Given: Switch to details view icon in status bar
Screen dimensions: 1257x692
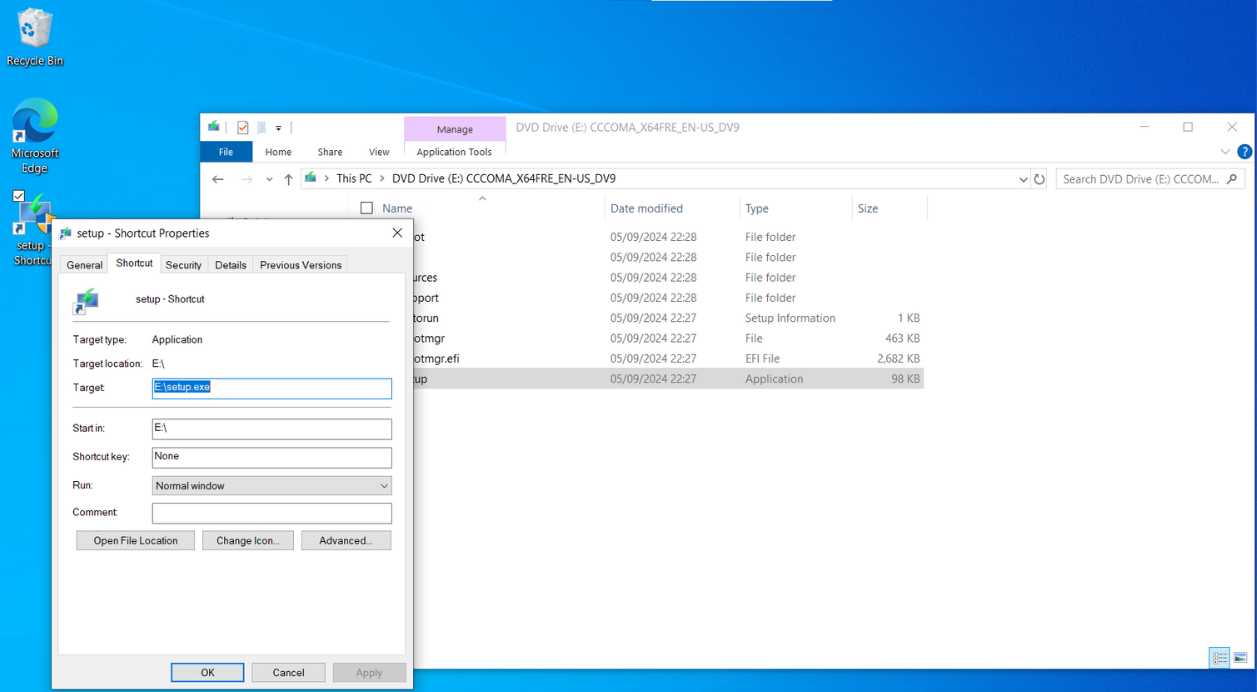Looking at the screenshot, I should (1219, 657).
